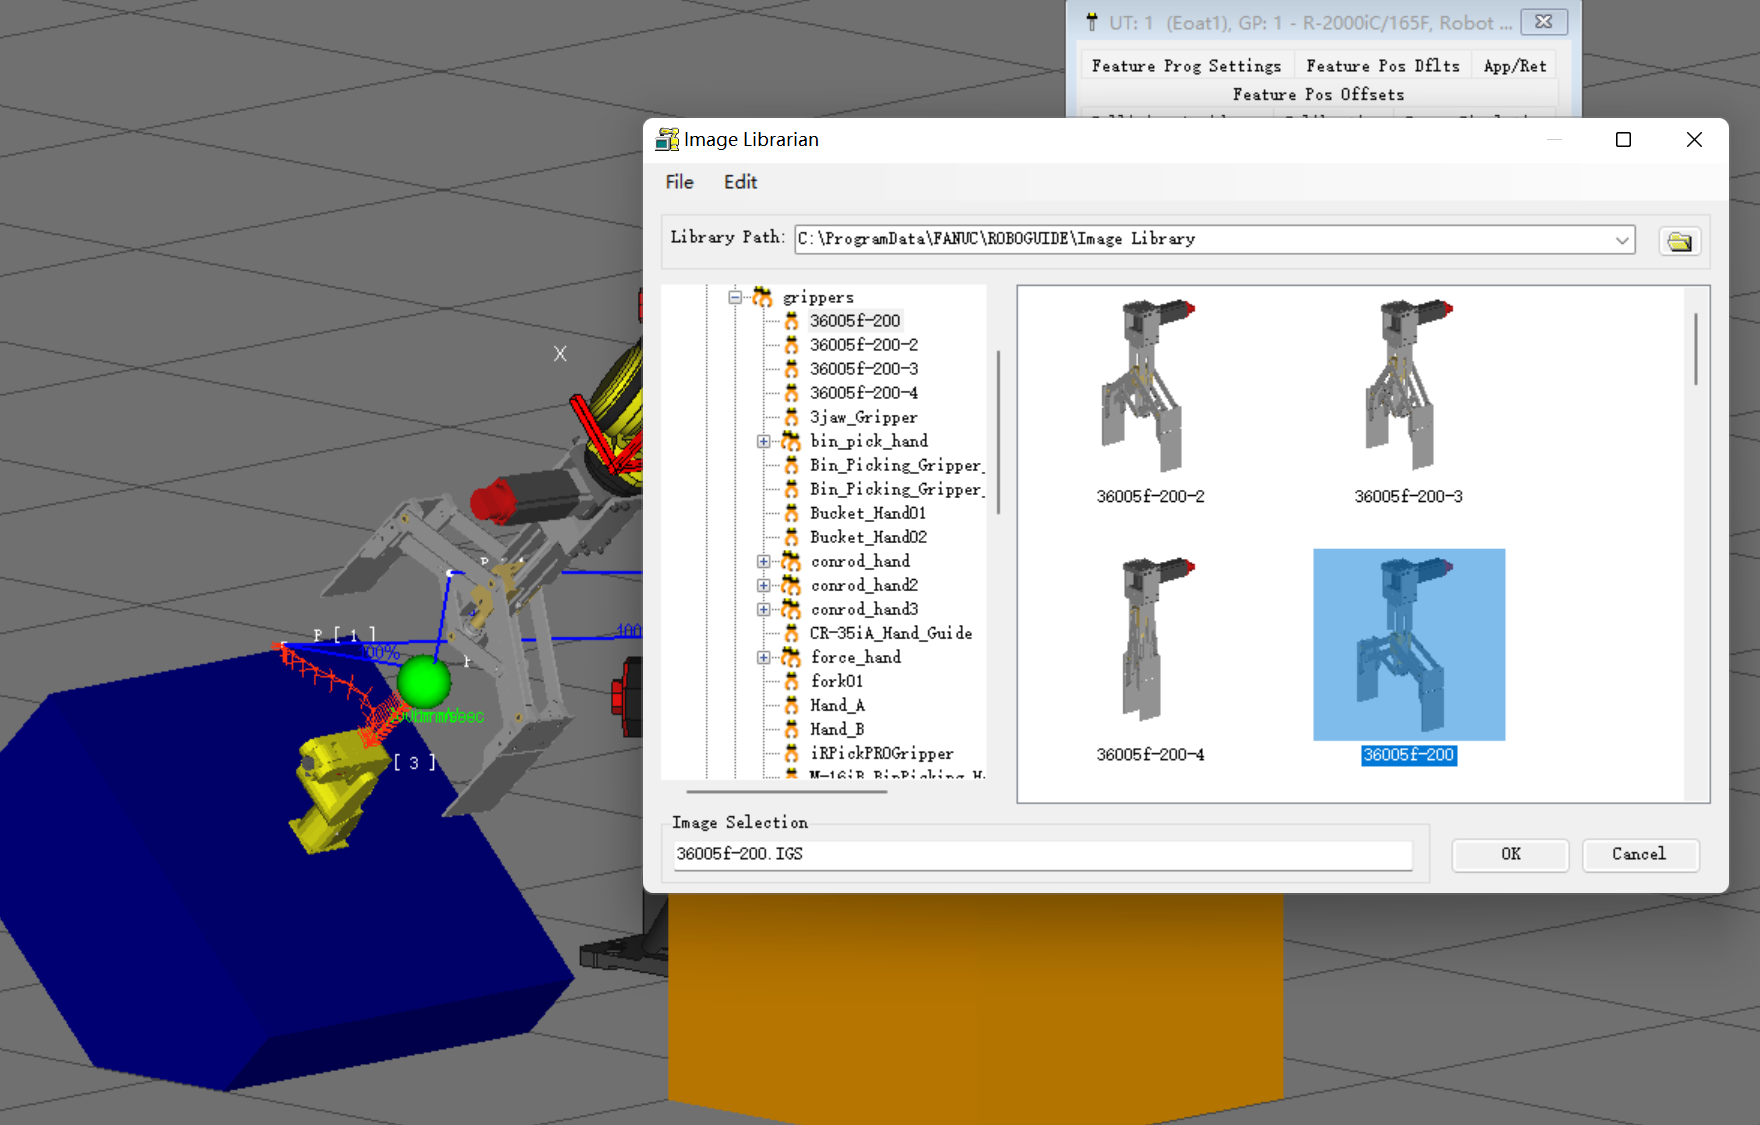
Task: Click the icon next to Bucket_Hand01
Action: 791,513
